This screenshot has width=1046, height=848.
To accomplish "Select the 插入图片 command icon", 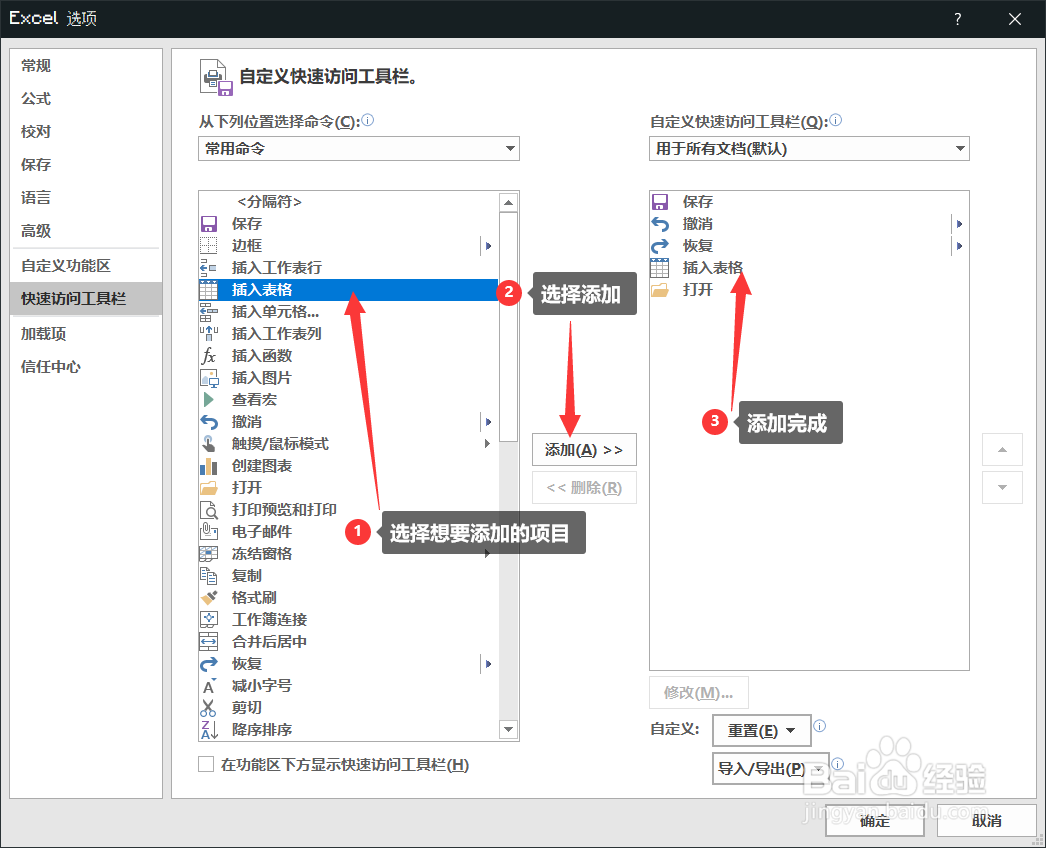I will 208,378.
